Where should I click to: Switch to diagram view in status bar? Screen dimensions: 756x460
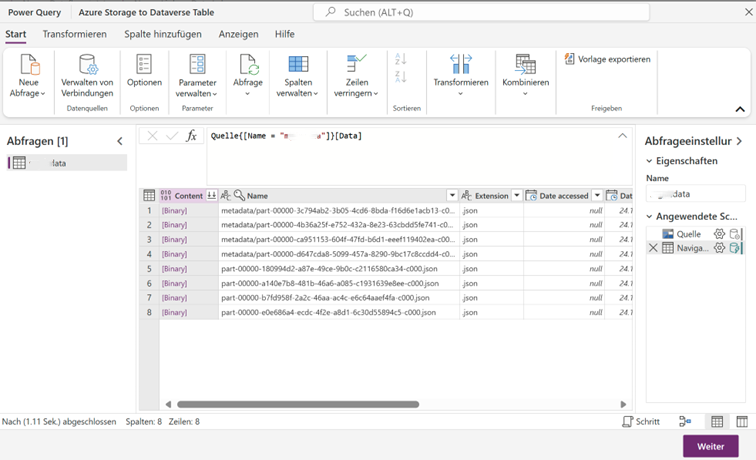685,422
